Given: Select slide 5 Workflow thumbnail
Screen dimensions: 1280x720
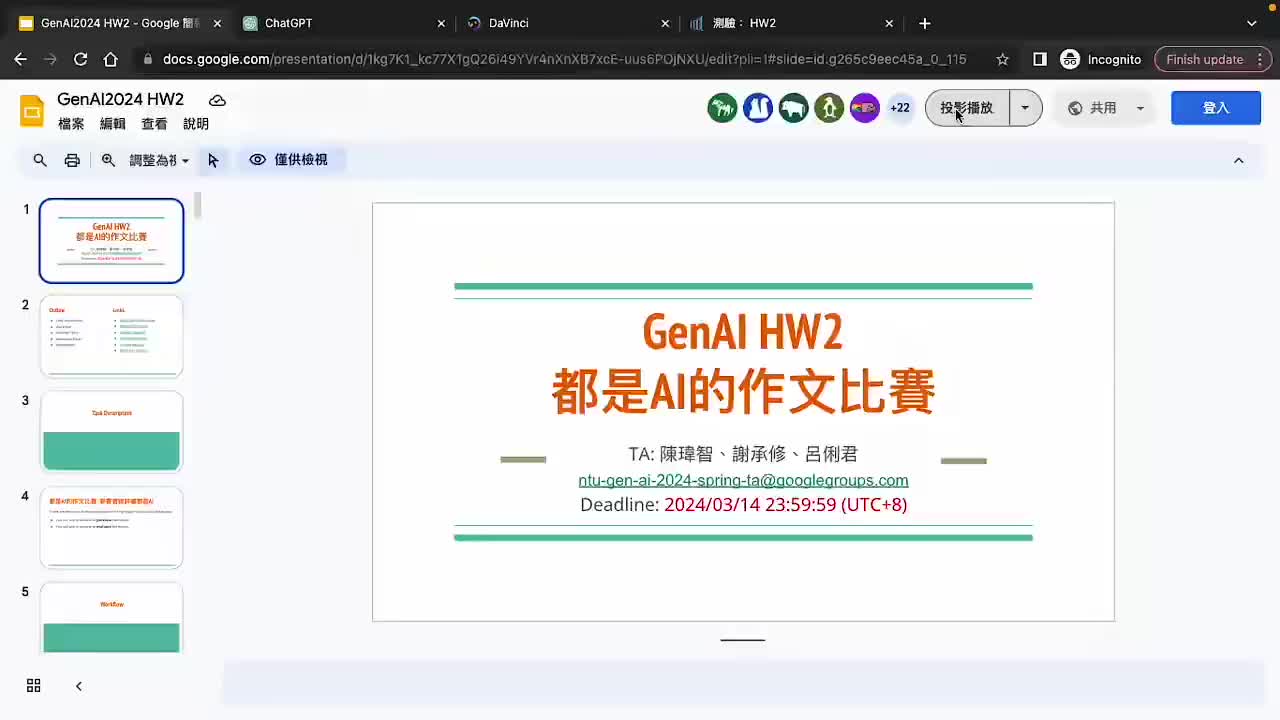Looking at the screenshot, I should [x=111, y=618].
